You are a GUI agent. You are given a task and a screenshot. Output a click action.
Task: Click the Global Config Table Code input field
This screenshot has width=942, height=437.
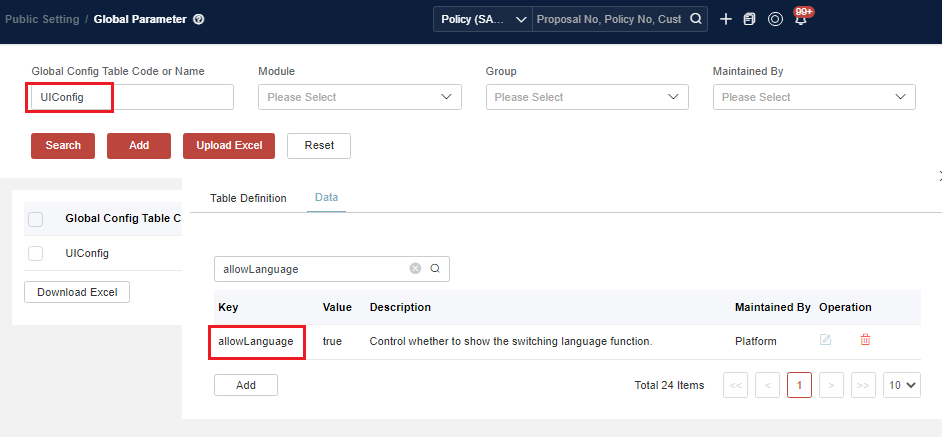(132, 97)
